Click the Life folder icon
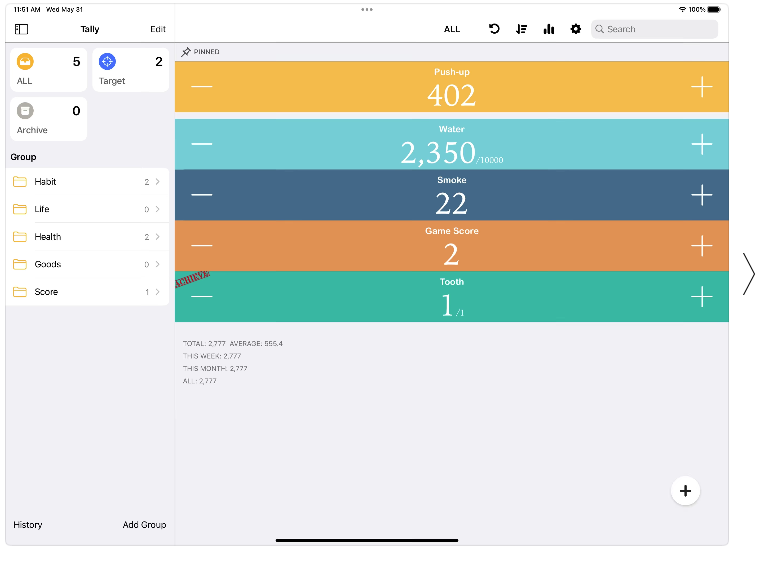This screenshot has width=760, height=566. point(20,209)
